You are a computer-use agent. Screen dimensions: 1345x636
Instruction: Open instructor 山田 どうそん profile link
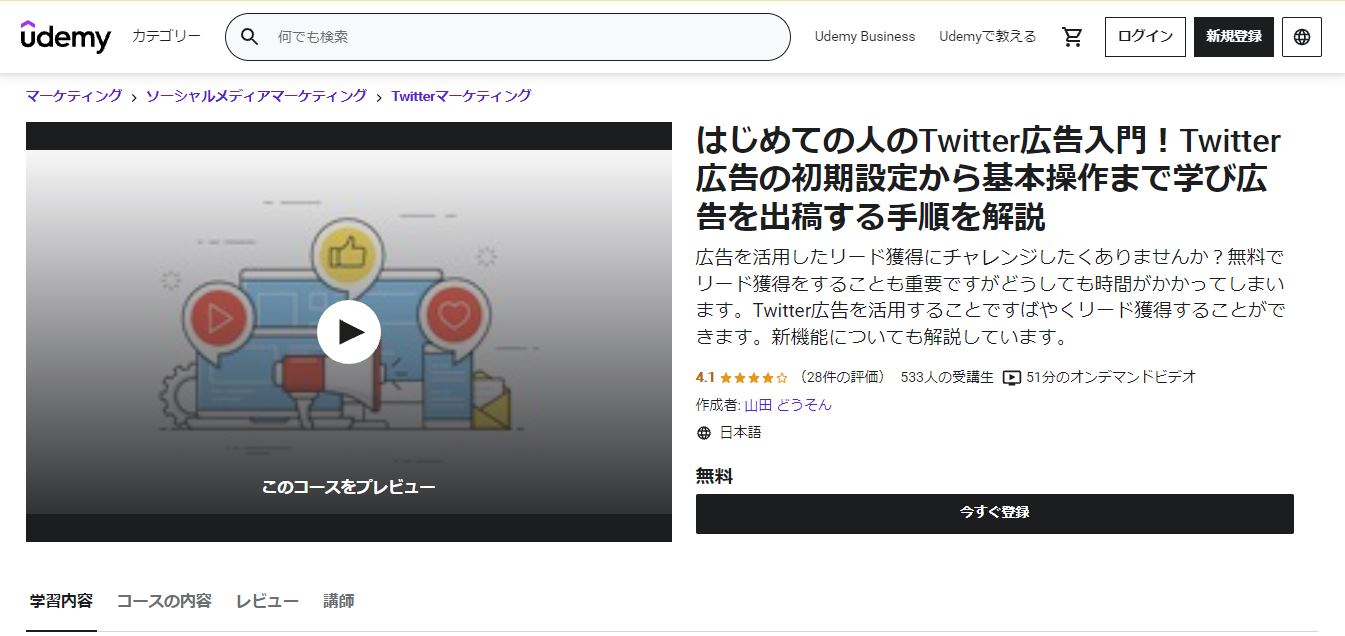click(788, 405)
